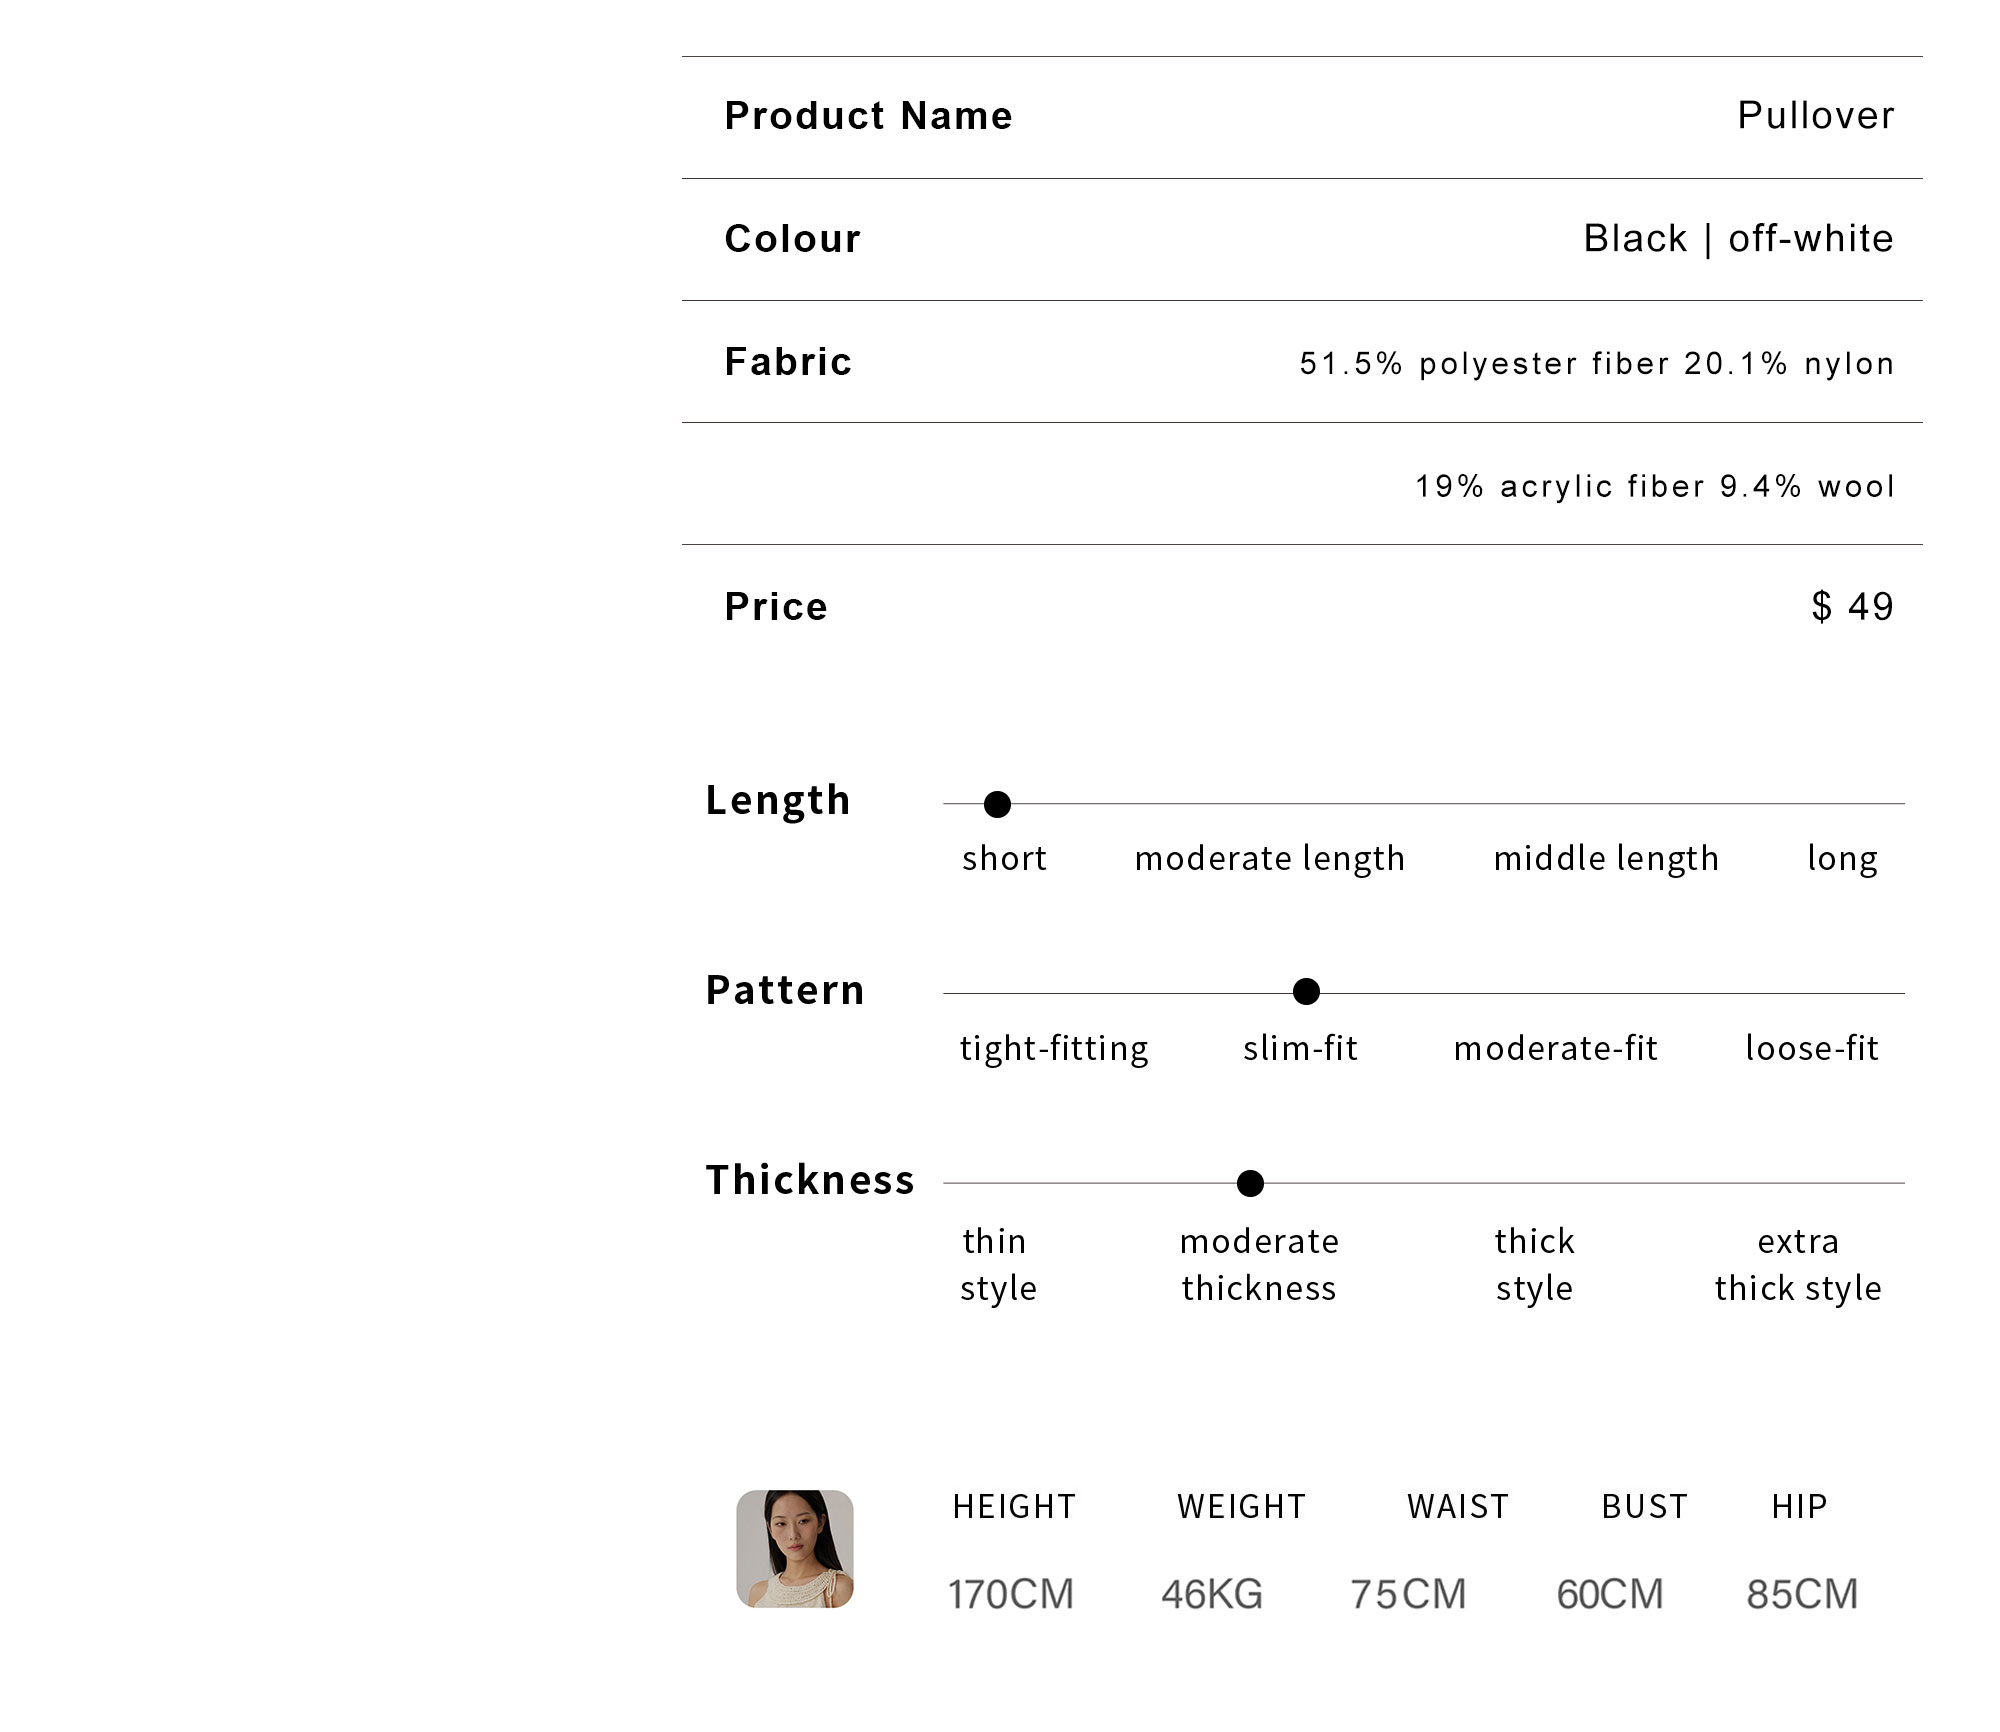
Task: Pick the 'thin style' thickness label
Action: [998, 1265]
